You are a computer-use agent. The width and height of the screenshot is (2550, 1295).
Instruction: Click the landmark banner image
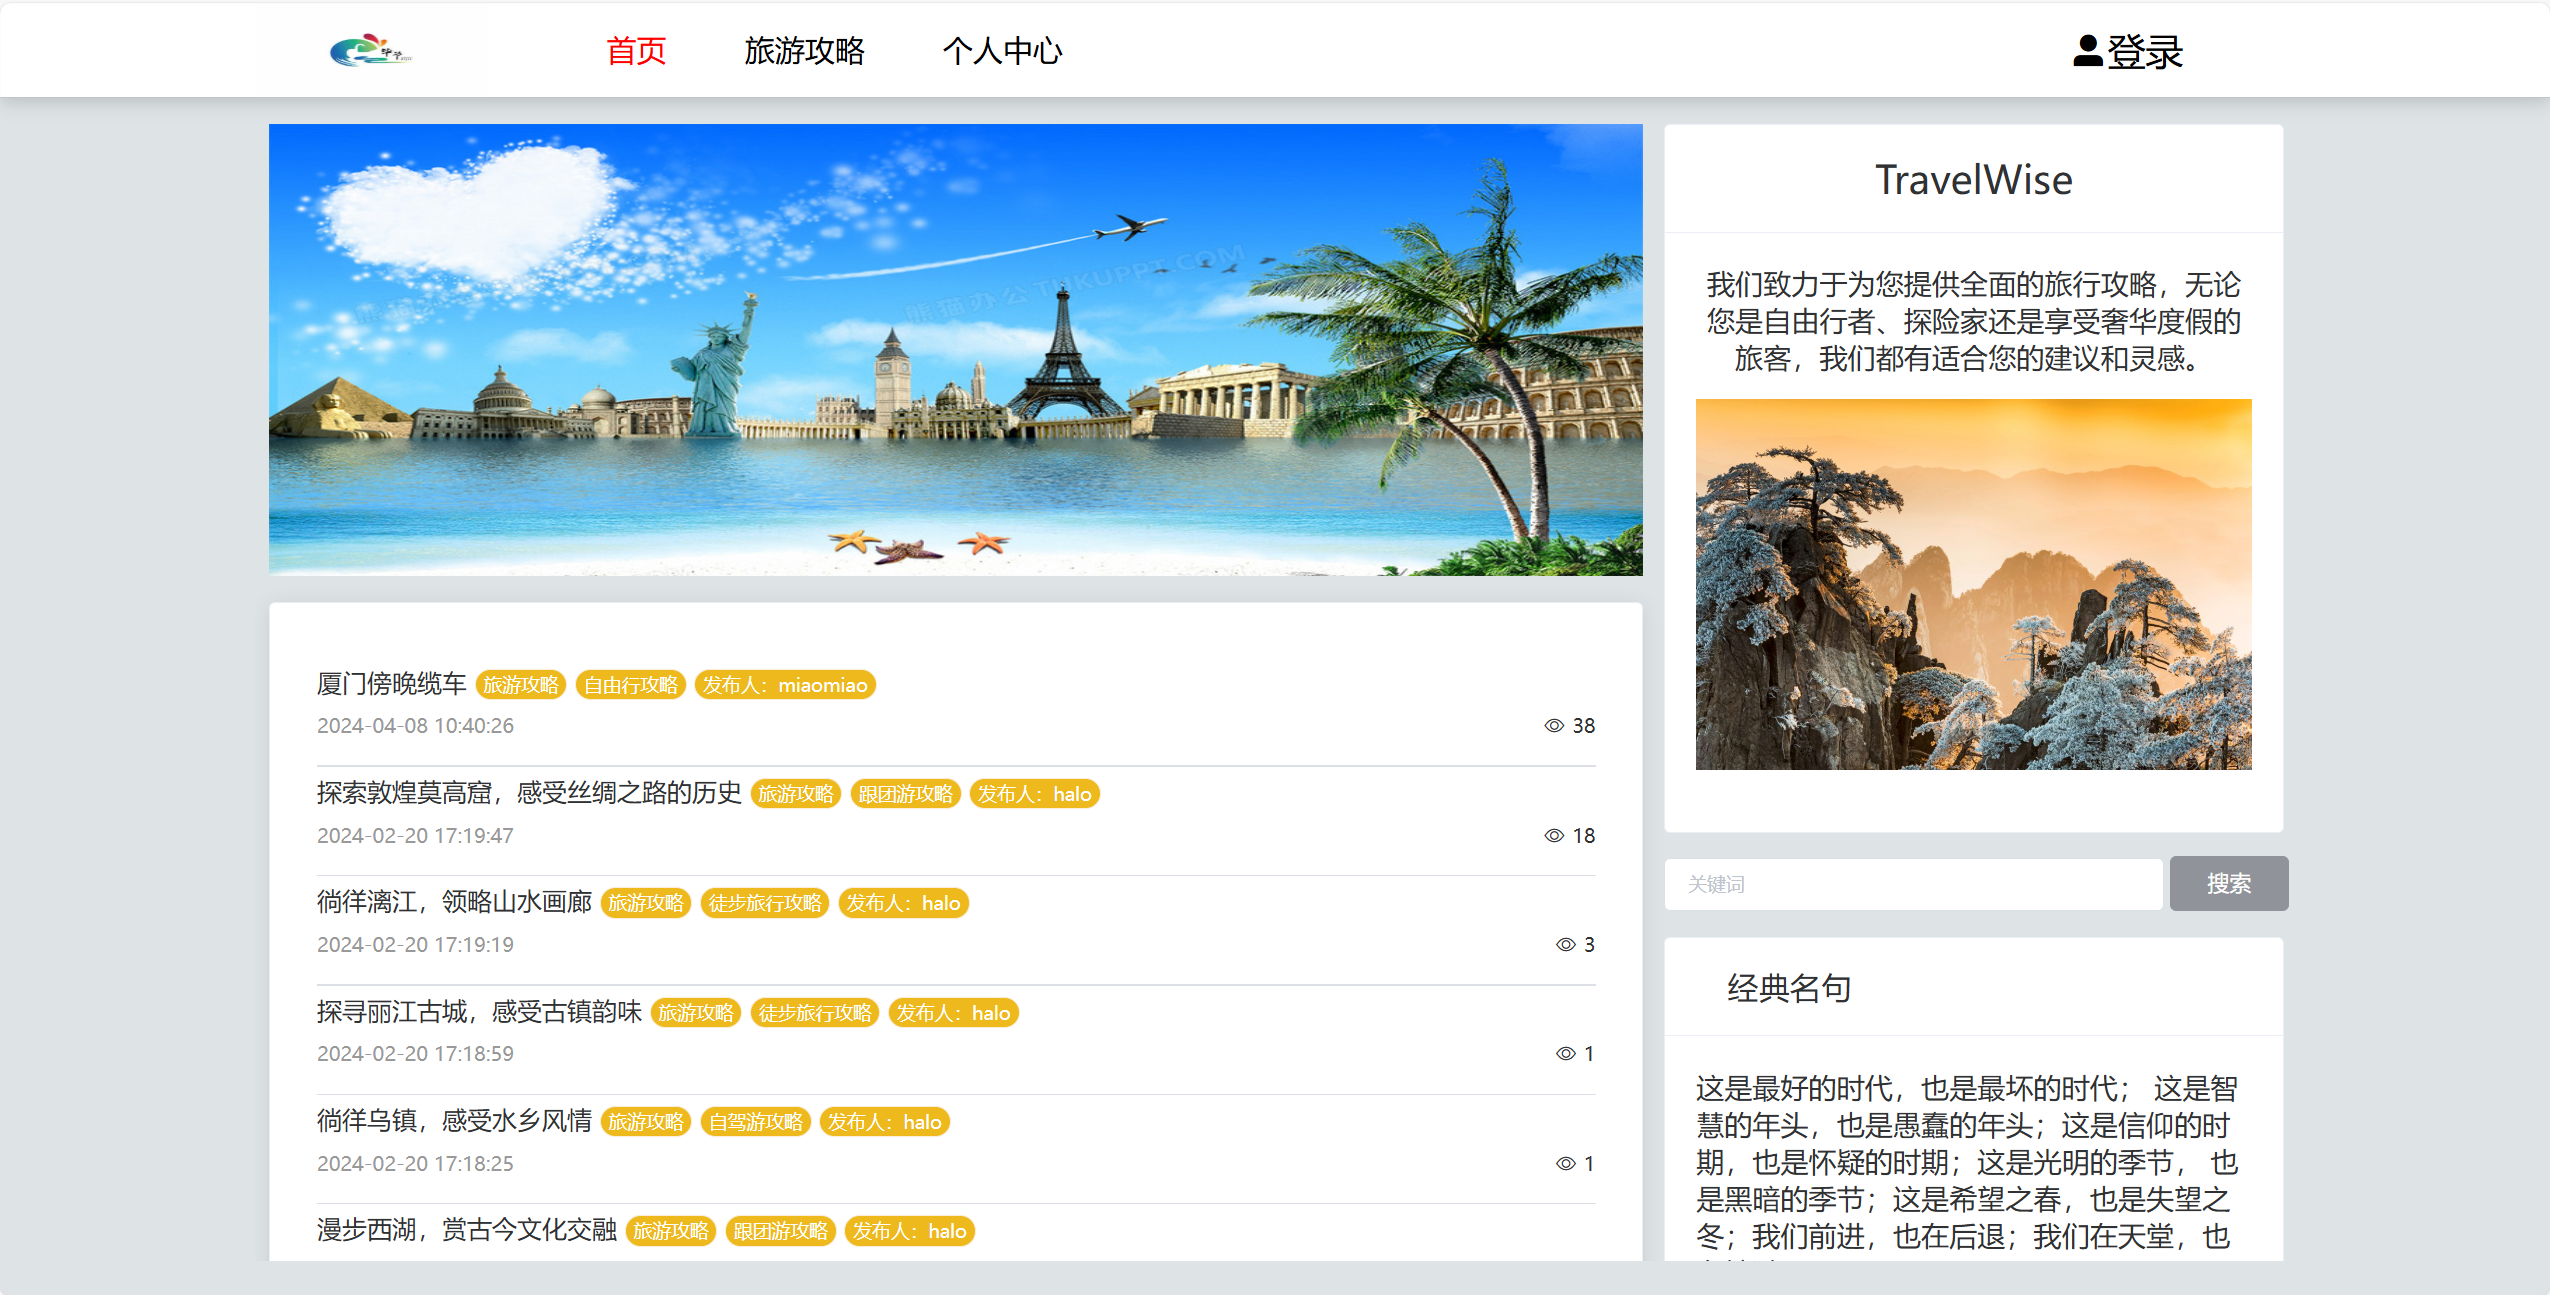pyautogui.click(x=955, y=349)
